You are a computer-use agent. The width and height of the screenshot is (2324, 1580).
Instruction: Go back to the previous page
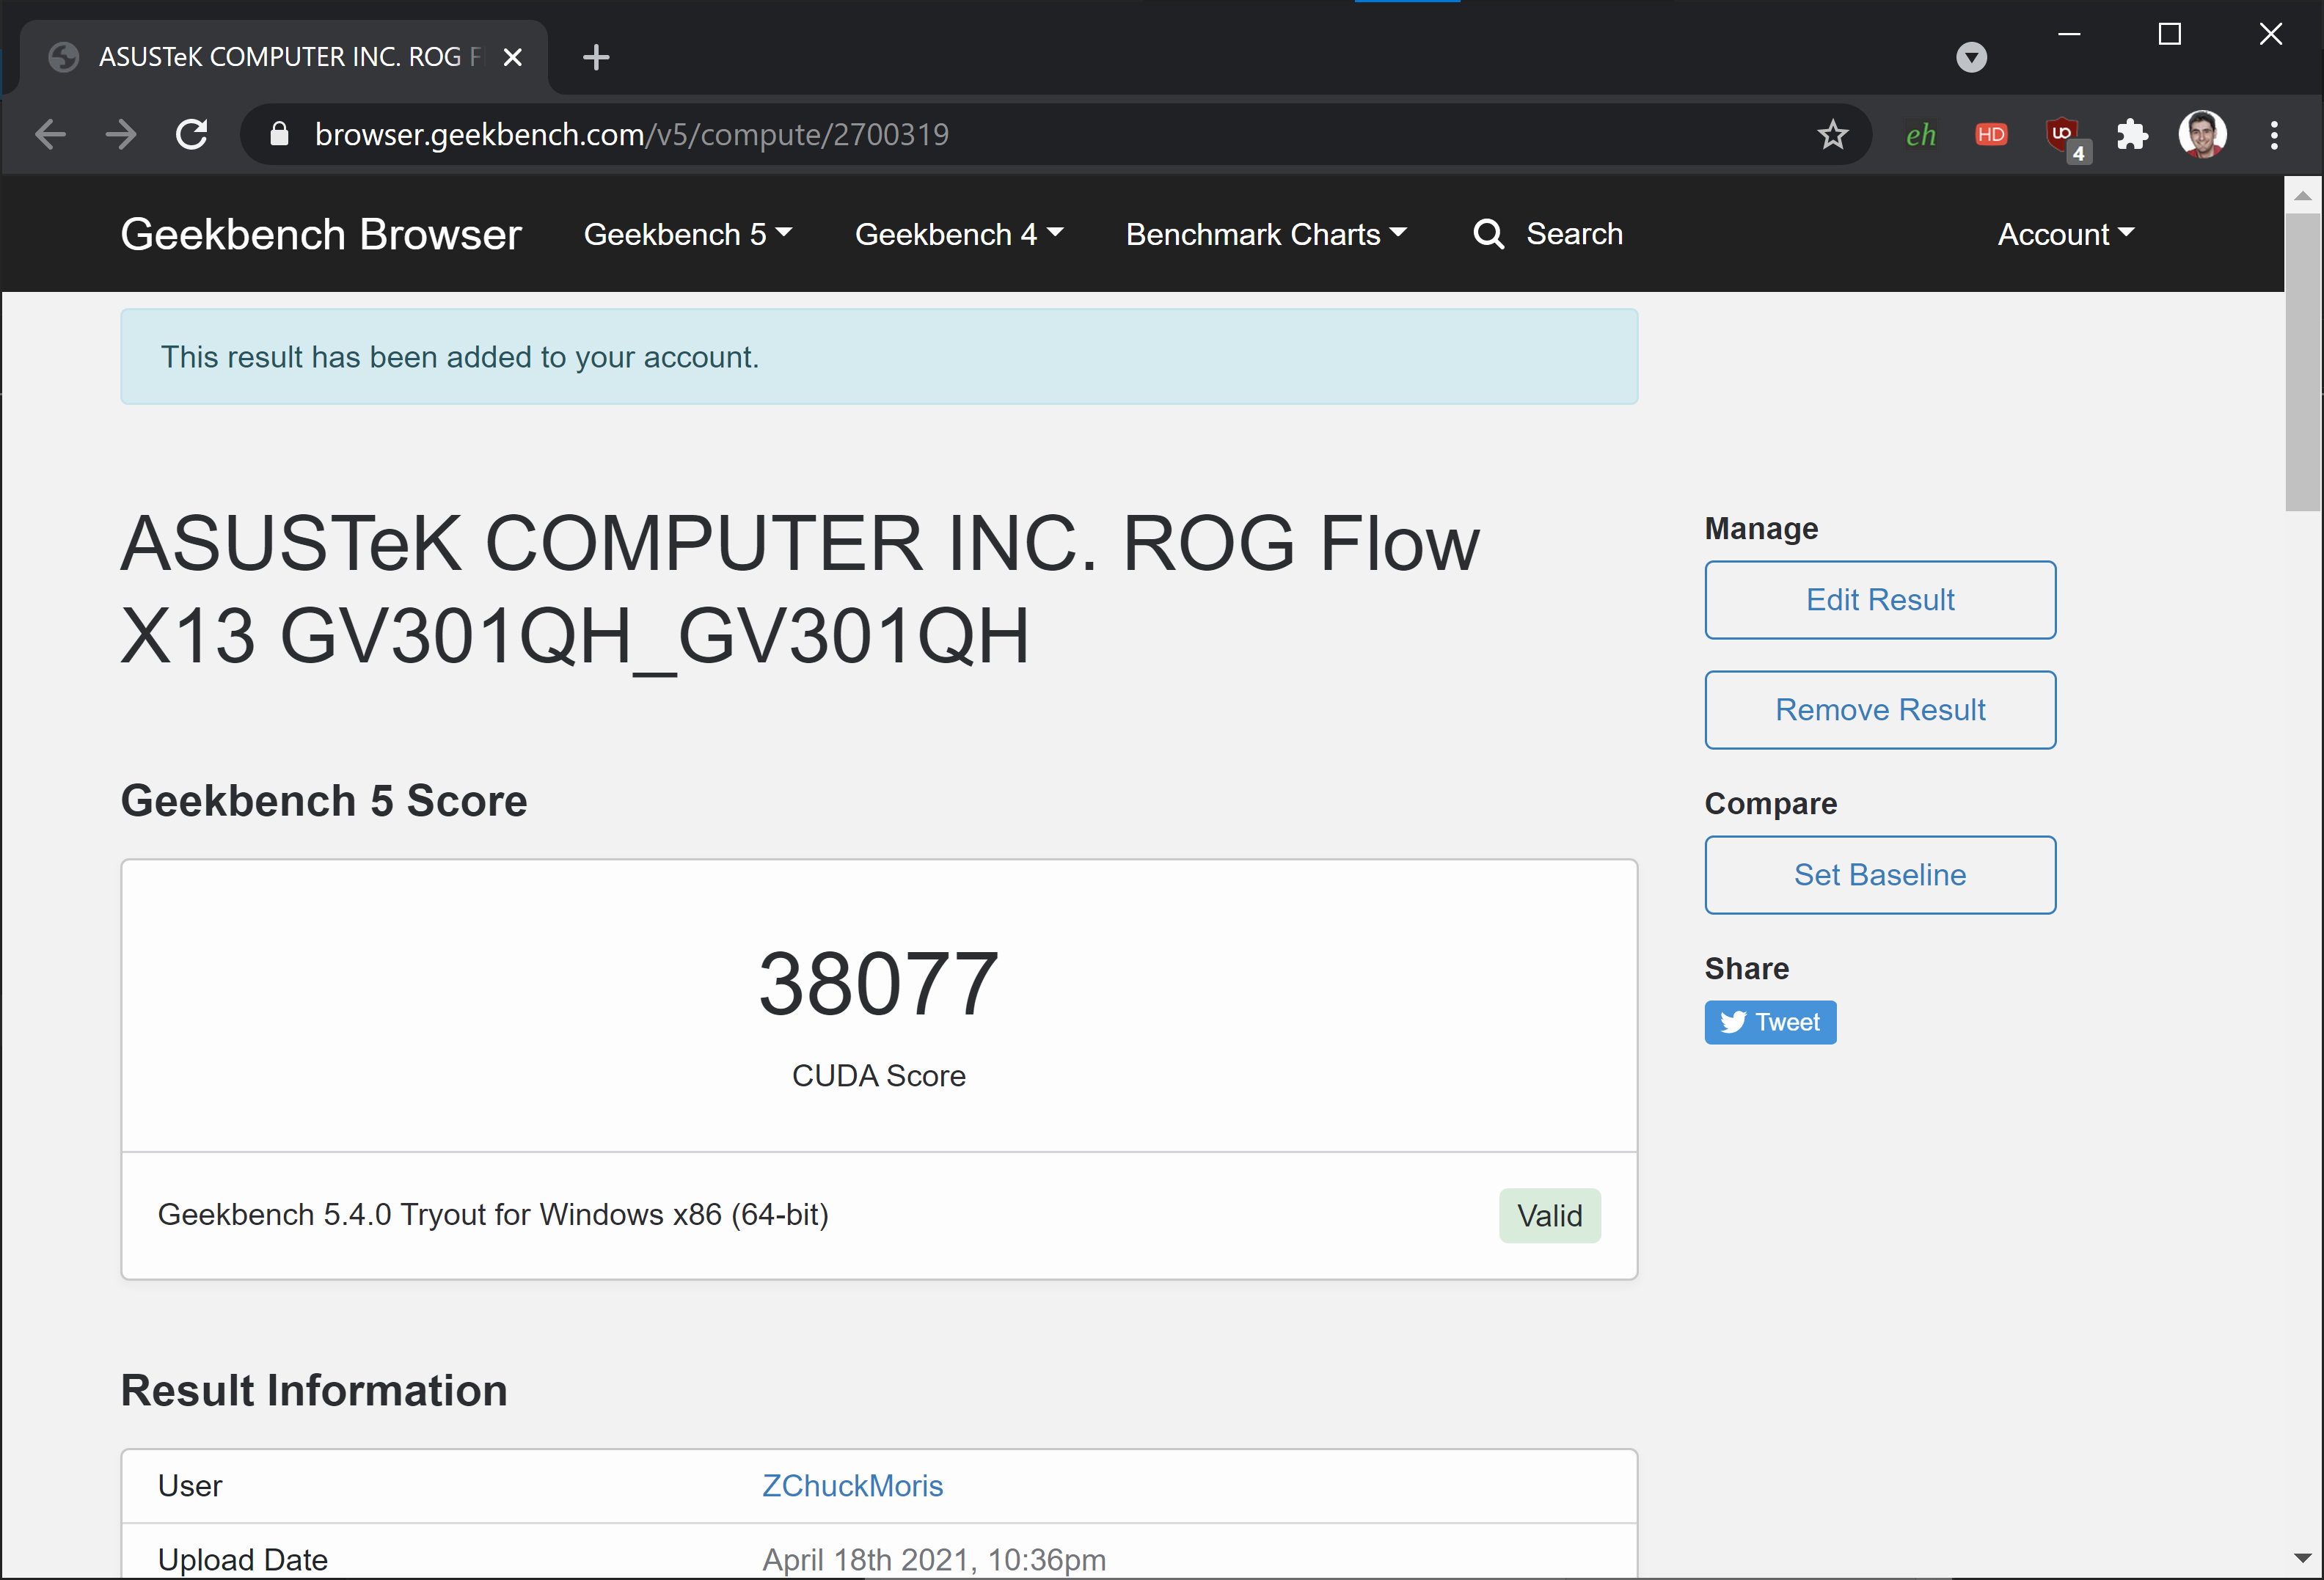(x=50, y=134)
